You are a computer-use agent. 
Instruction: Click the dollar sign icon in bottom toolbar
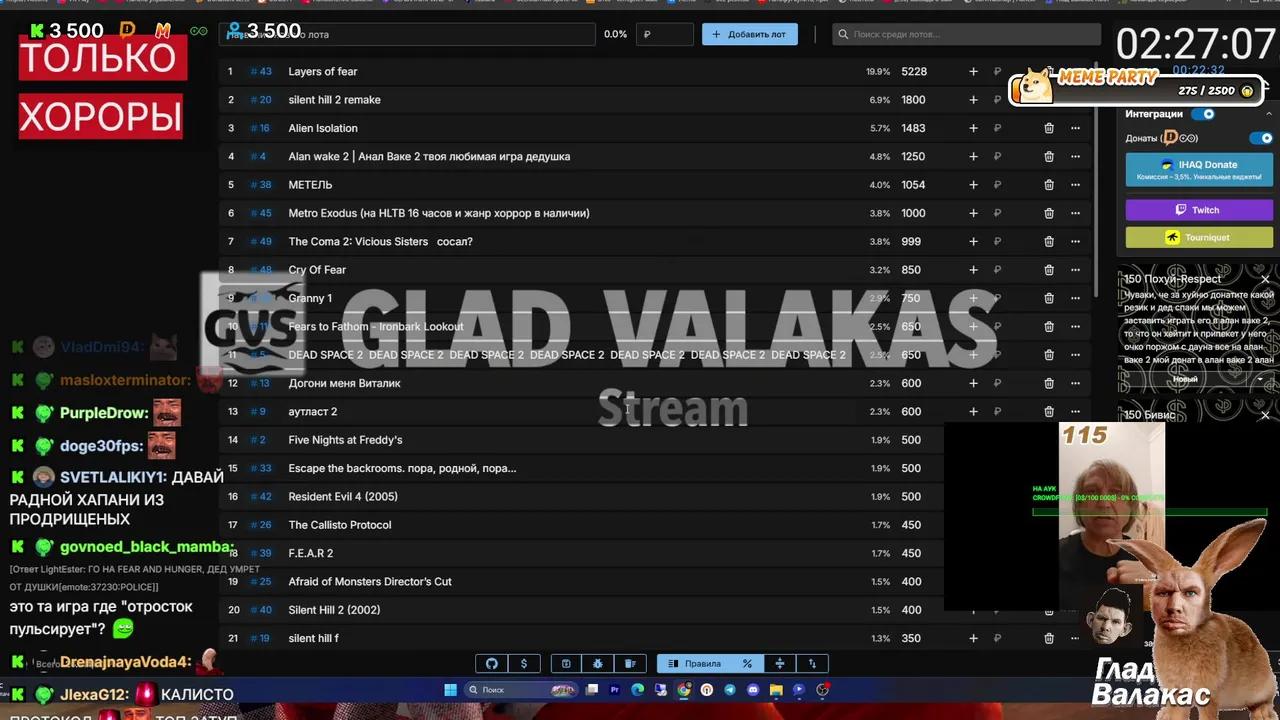click(x=524, y=664)
